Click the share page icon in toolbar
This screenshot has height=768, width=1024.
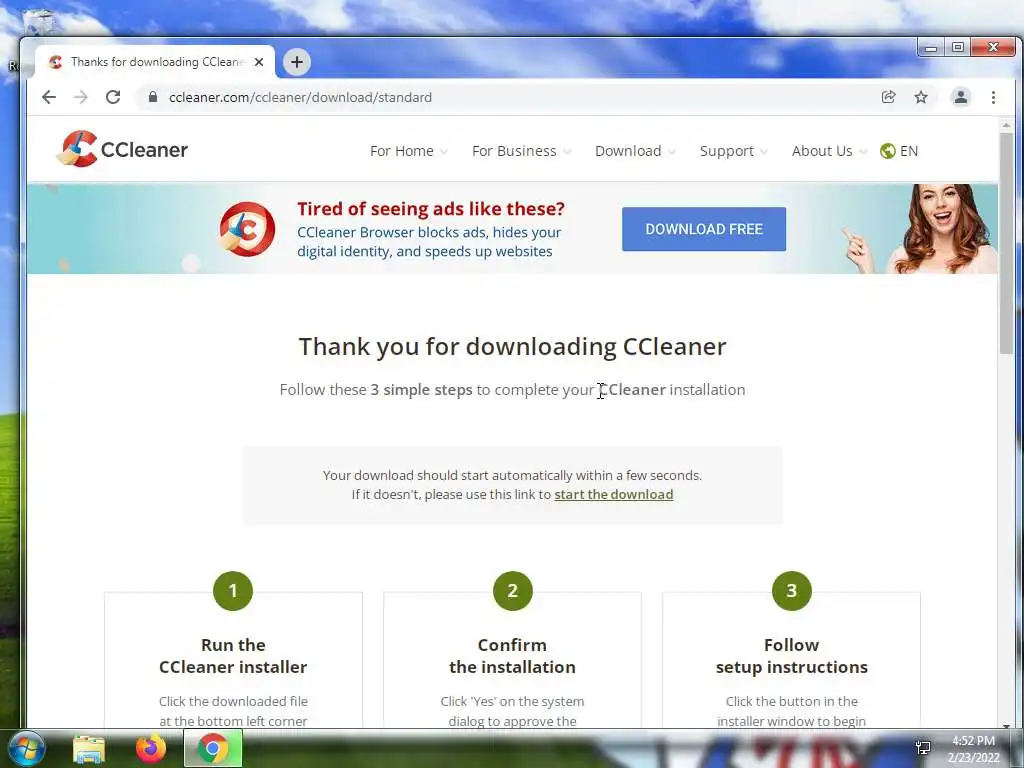tap(888, 97)
